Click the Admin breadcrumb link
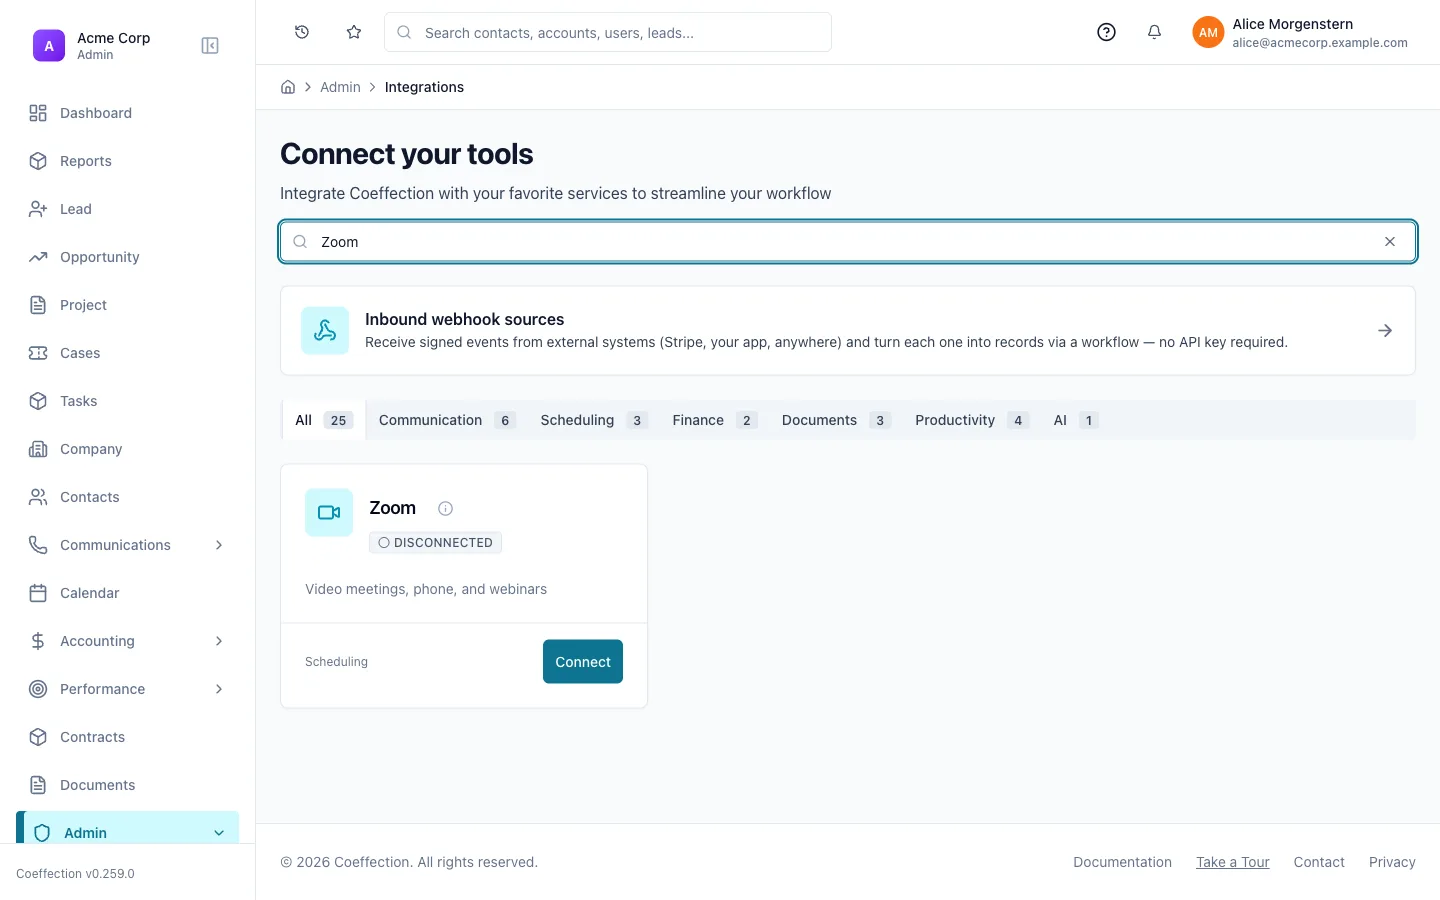This screenshot has width=1440, height=900. point(340,87)
